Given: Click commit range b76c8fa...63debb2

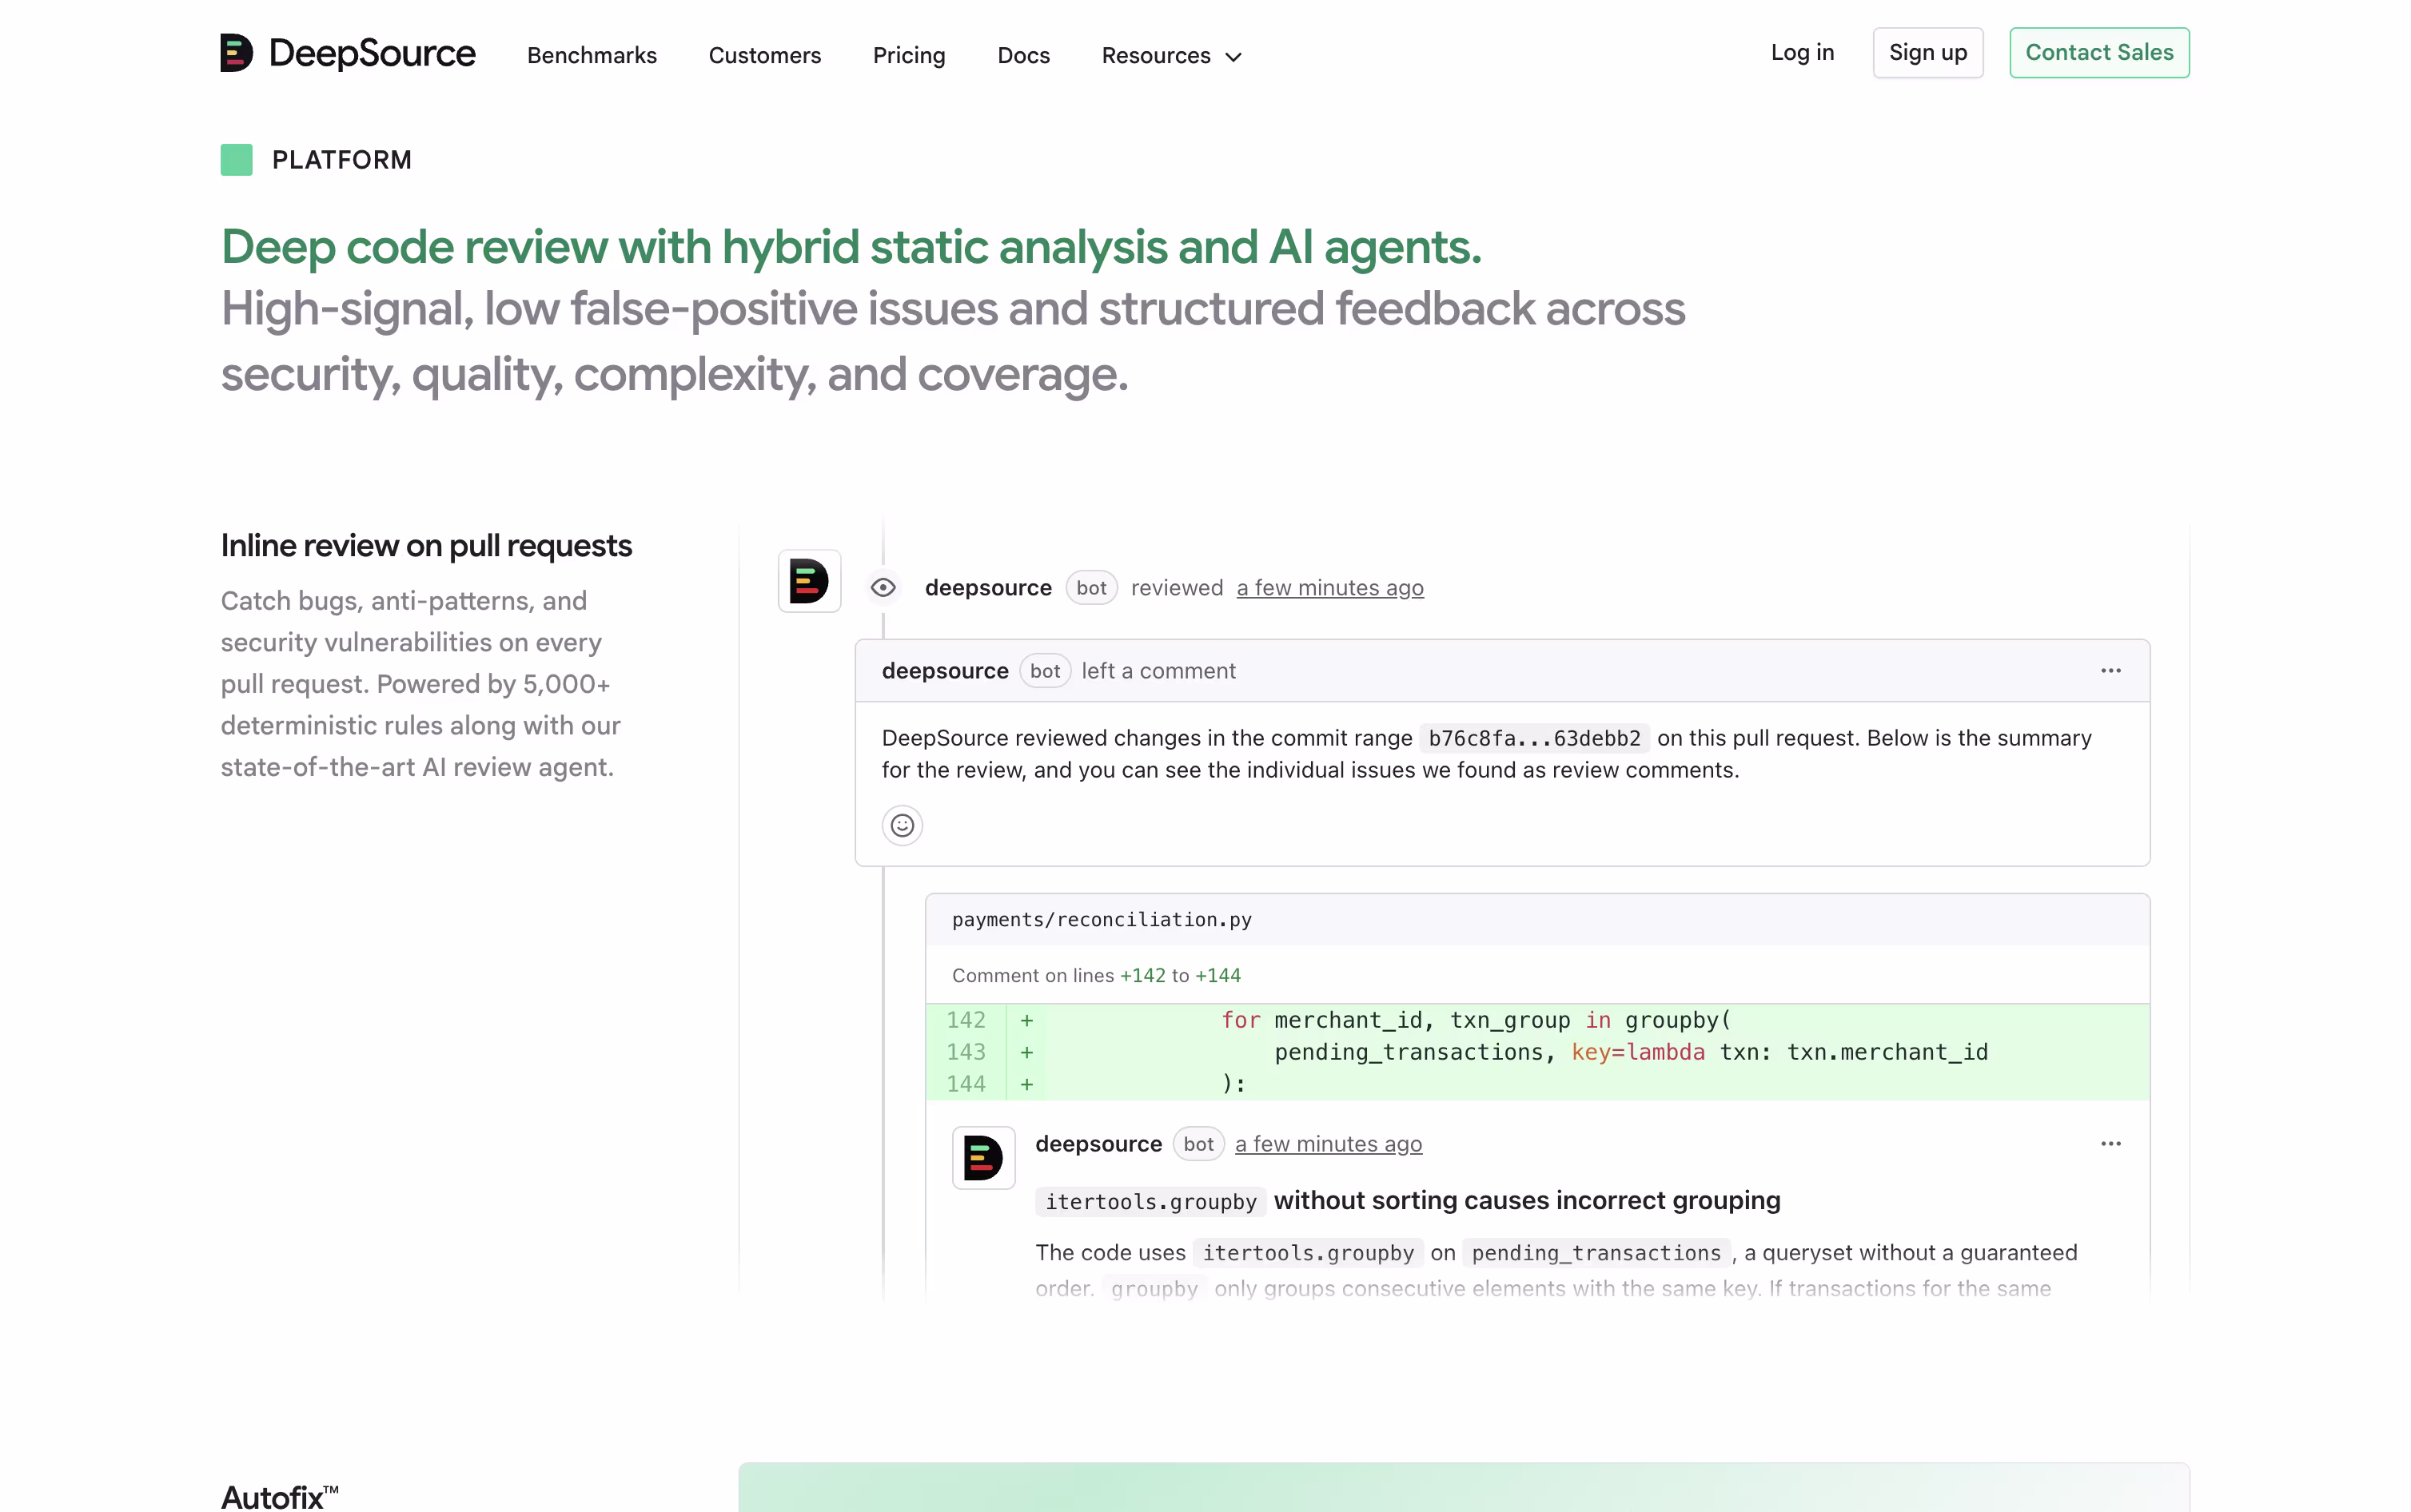Looking at the screenshot, I should tap(1535, 738).
